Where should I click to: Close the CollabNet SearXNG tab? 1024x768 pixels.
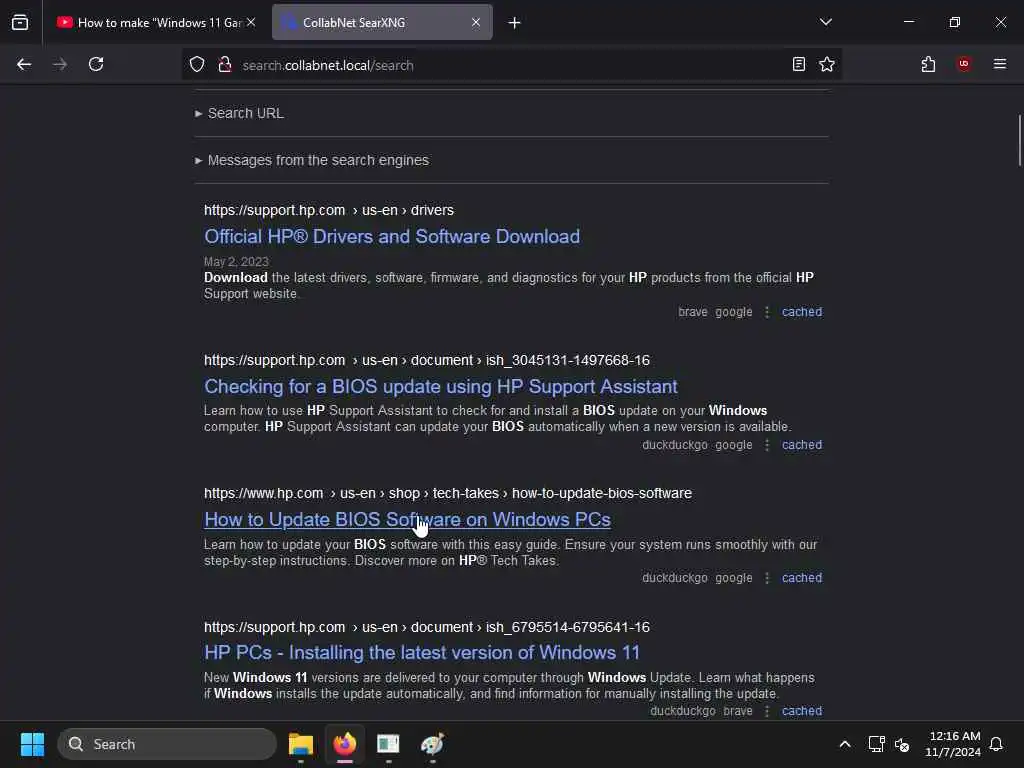(x=476, y=22)
